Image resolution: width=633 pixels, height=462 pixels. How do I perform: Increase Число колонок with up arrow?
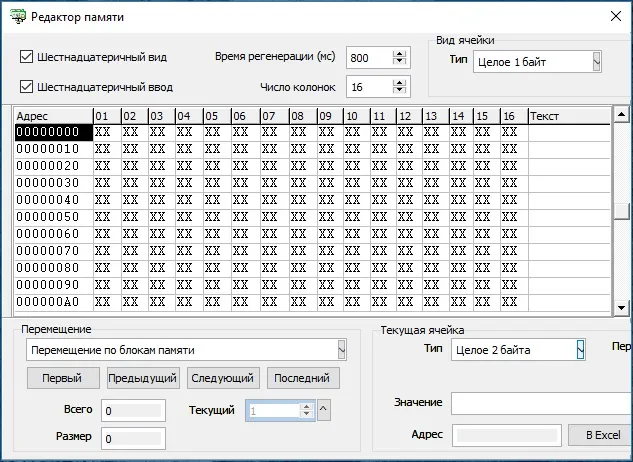pos(399,83)
